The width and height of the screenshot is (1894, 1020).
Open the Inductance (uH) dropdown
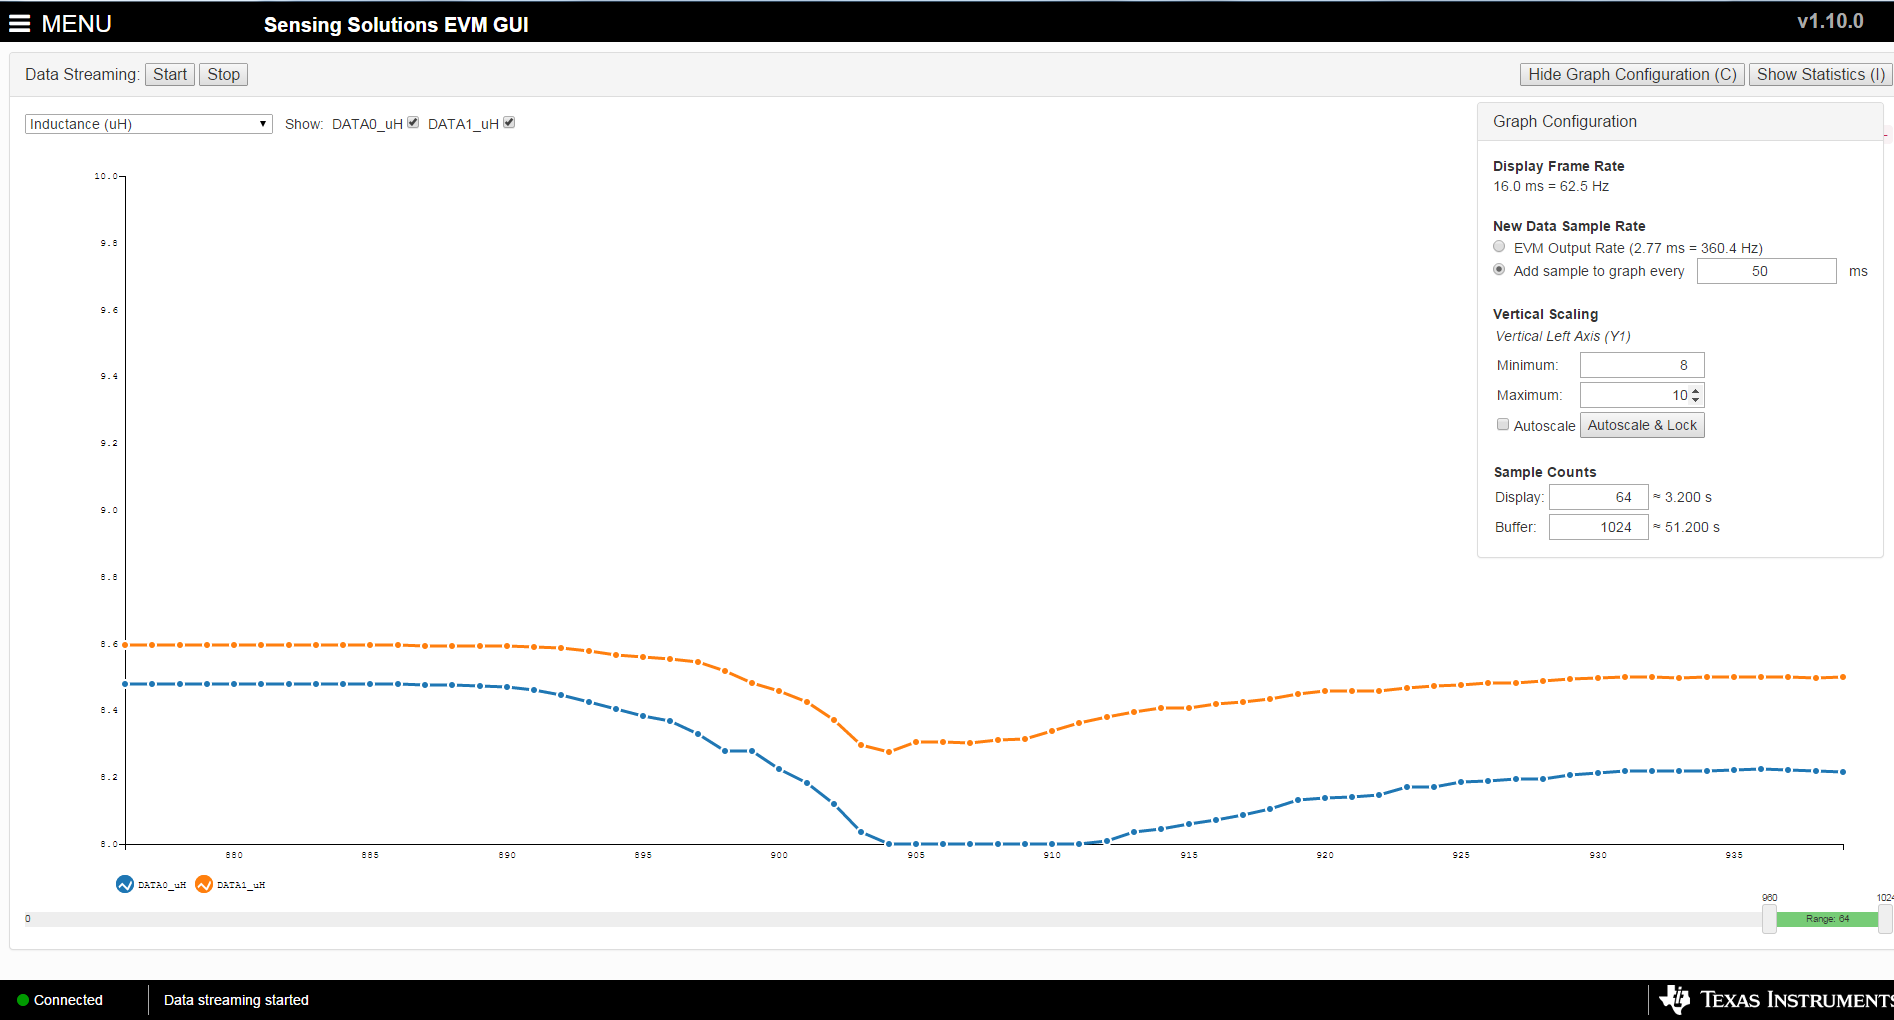(149, 124)
